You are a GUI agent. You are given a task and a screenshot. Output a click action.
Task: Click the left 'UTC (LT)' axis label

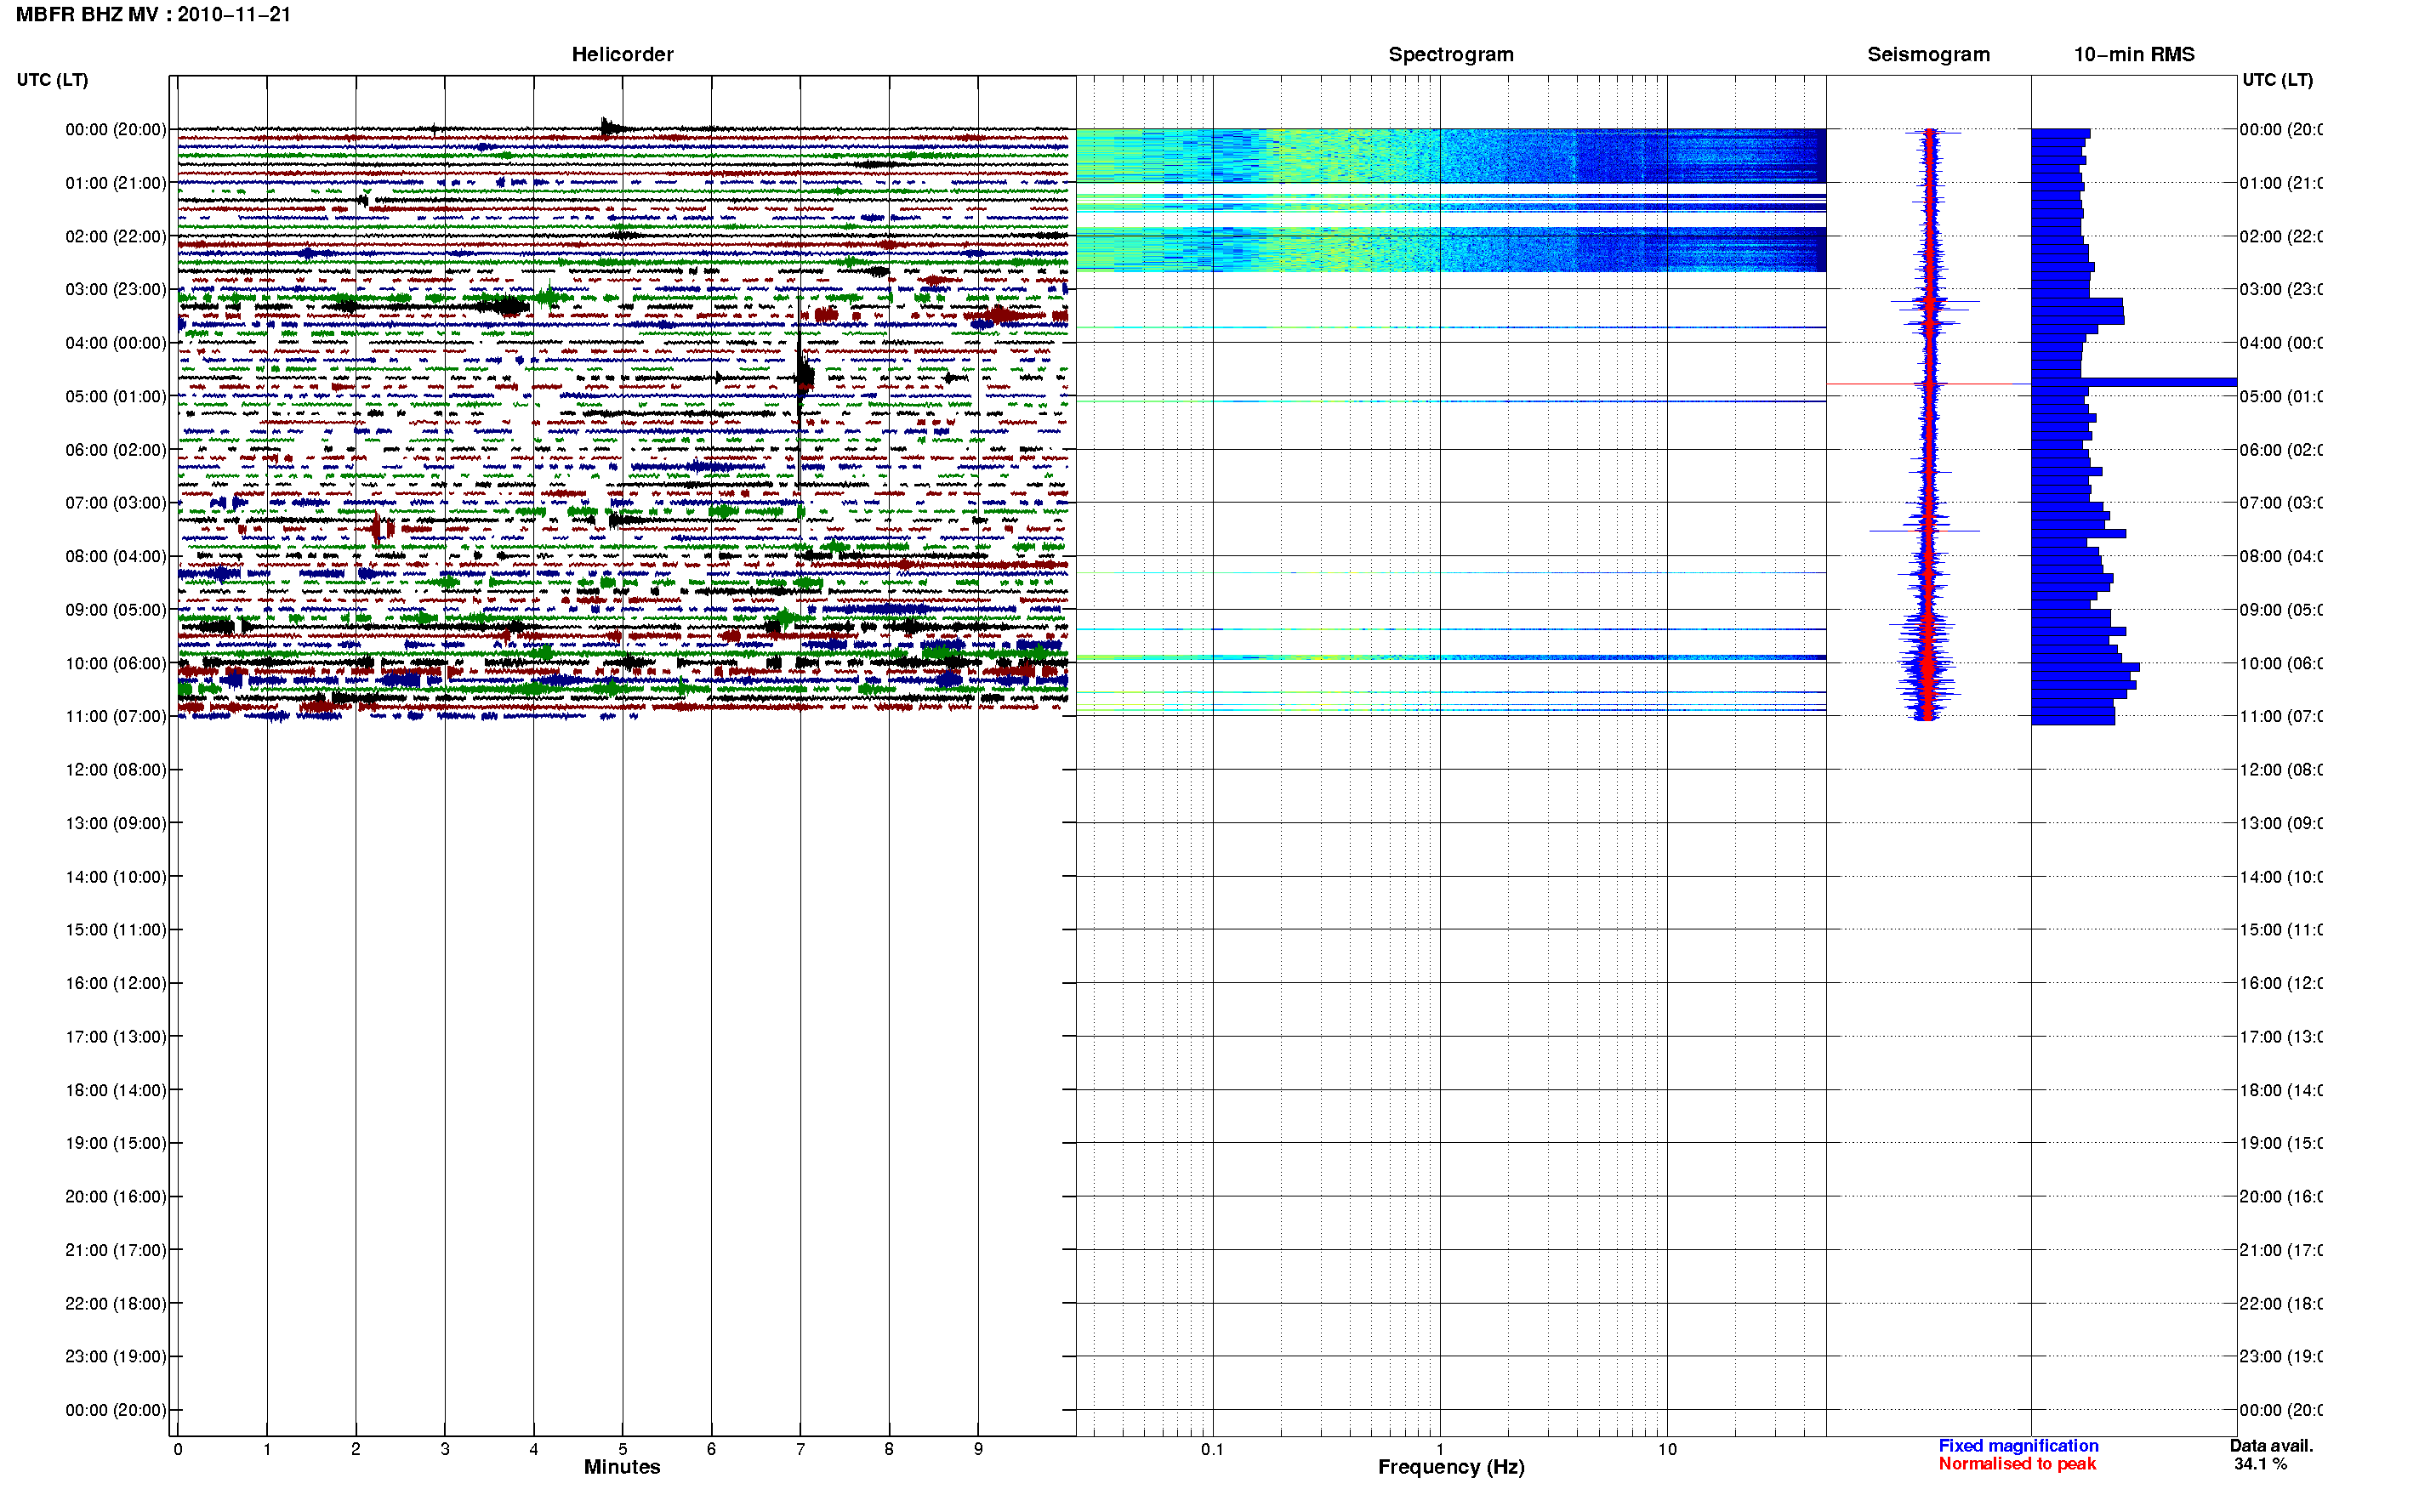(52, 80)
